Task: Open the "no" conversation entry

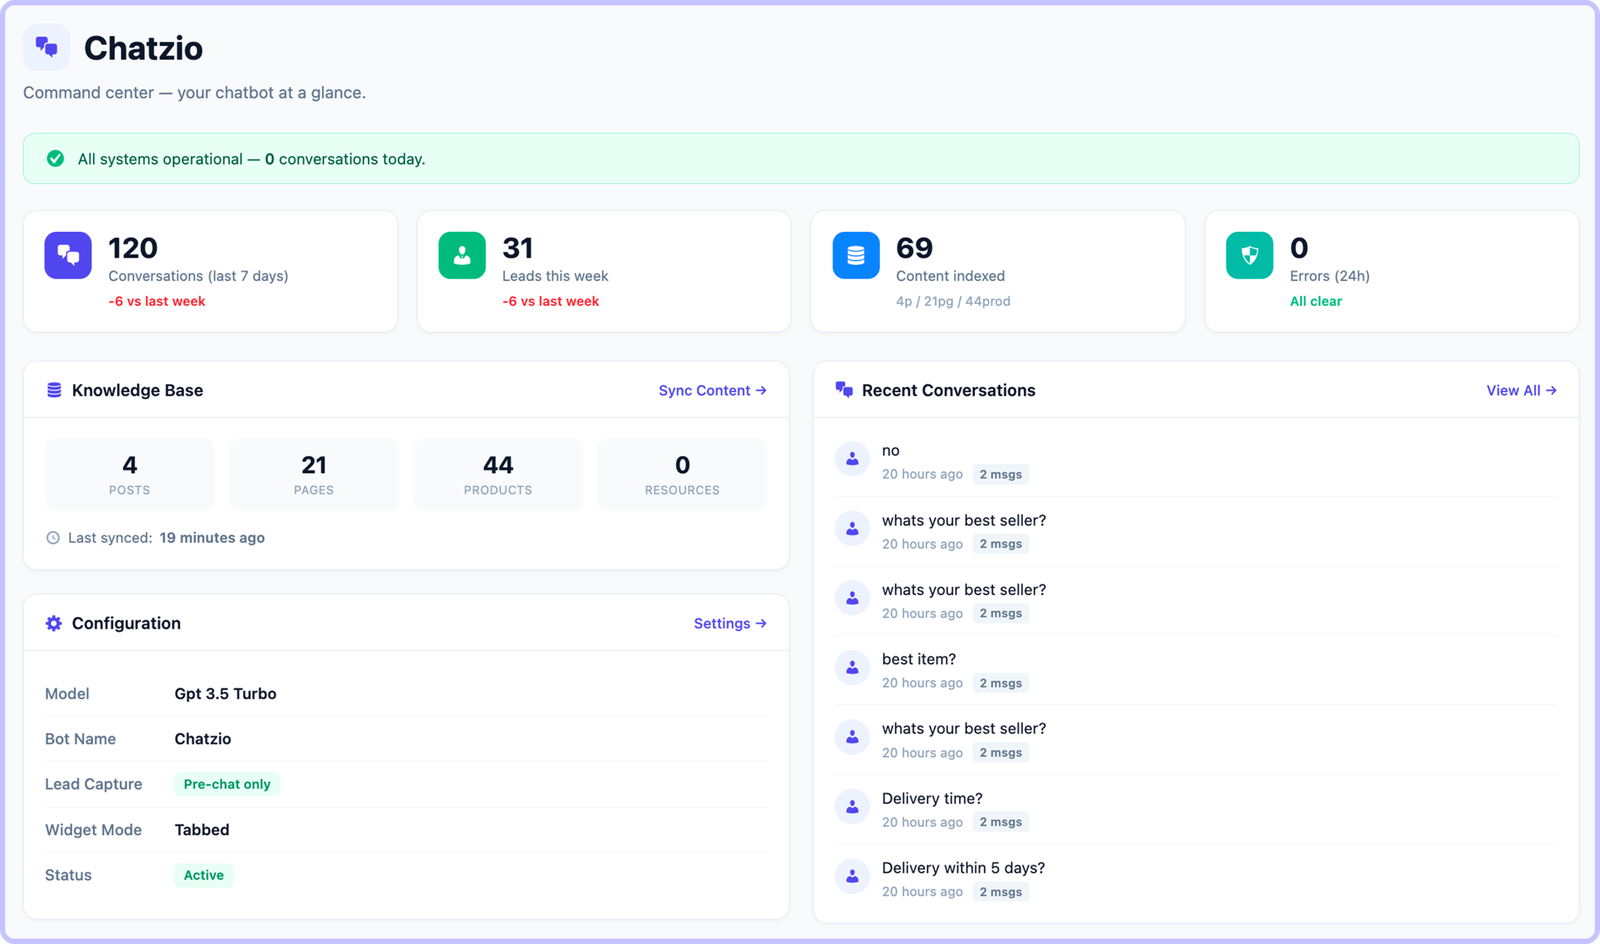Action: pyautogui.click(x=891, y=451)
